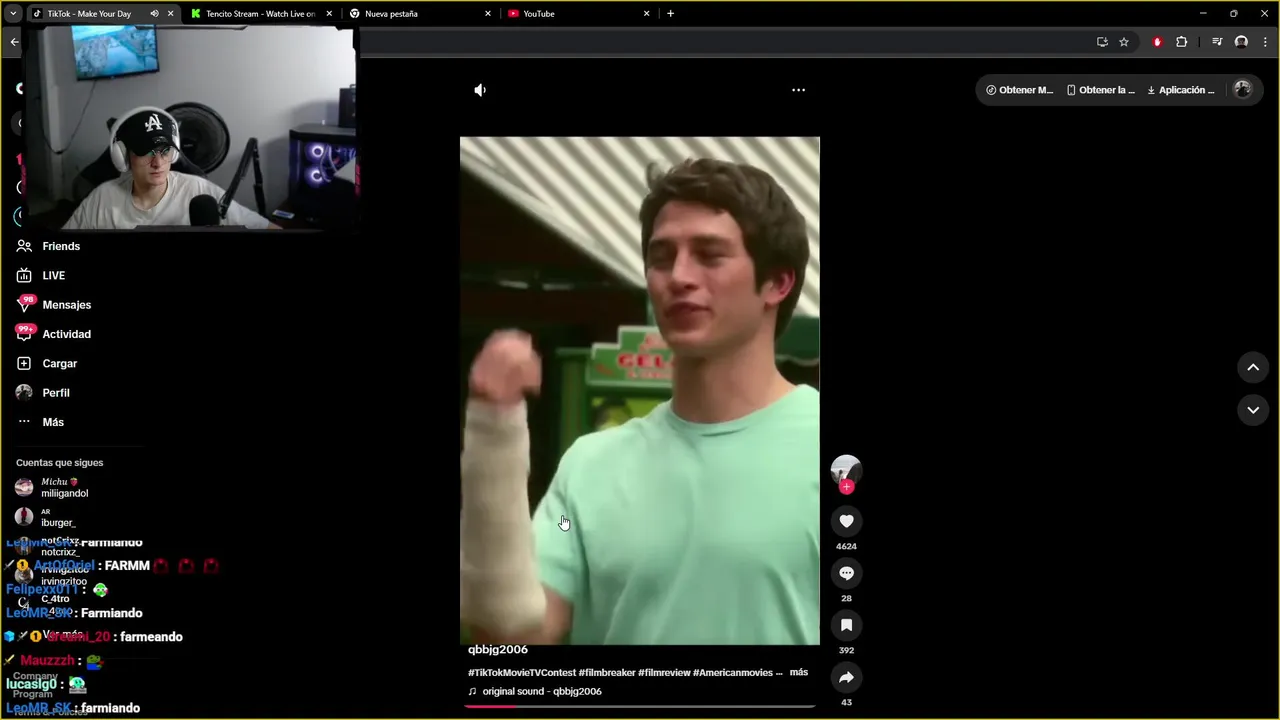Switch to Nueva pestaña tab

391,14
